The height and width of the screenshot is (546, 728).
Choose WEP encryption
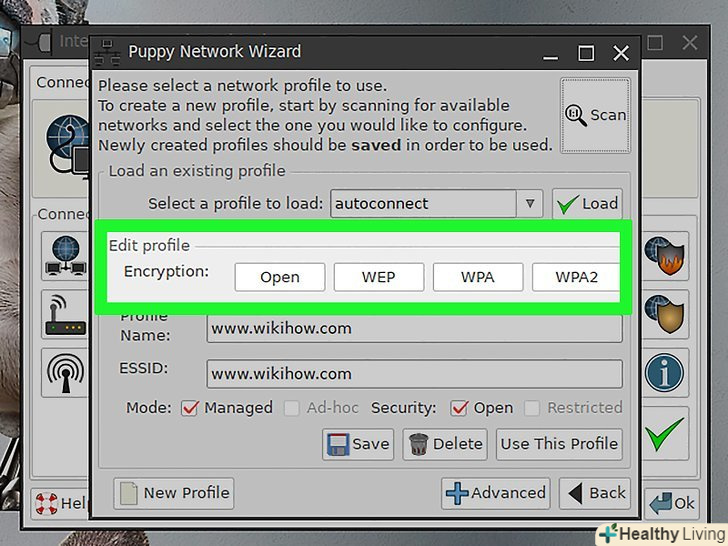(378, 277)
